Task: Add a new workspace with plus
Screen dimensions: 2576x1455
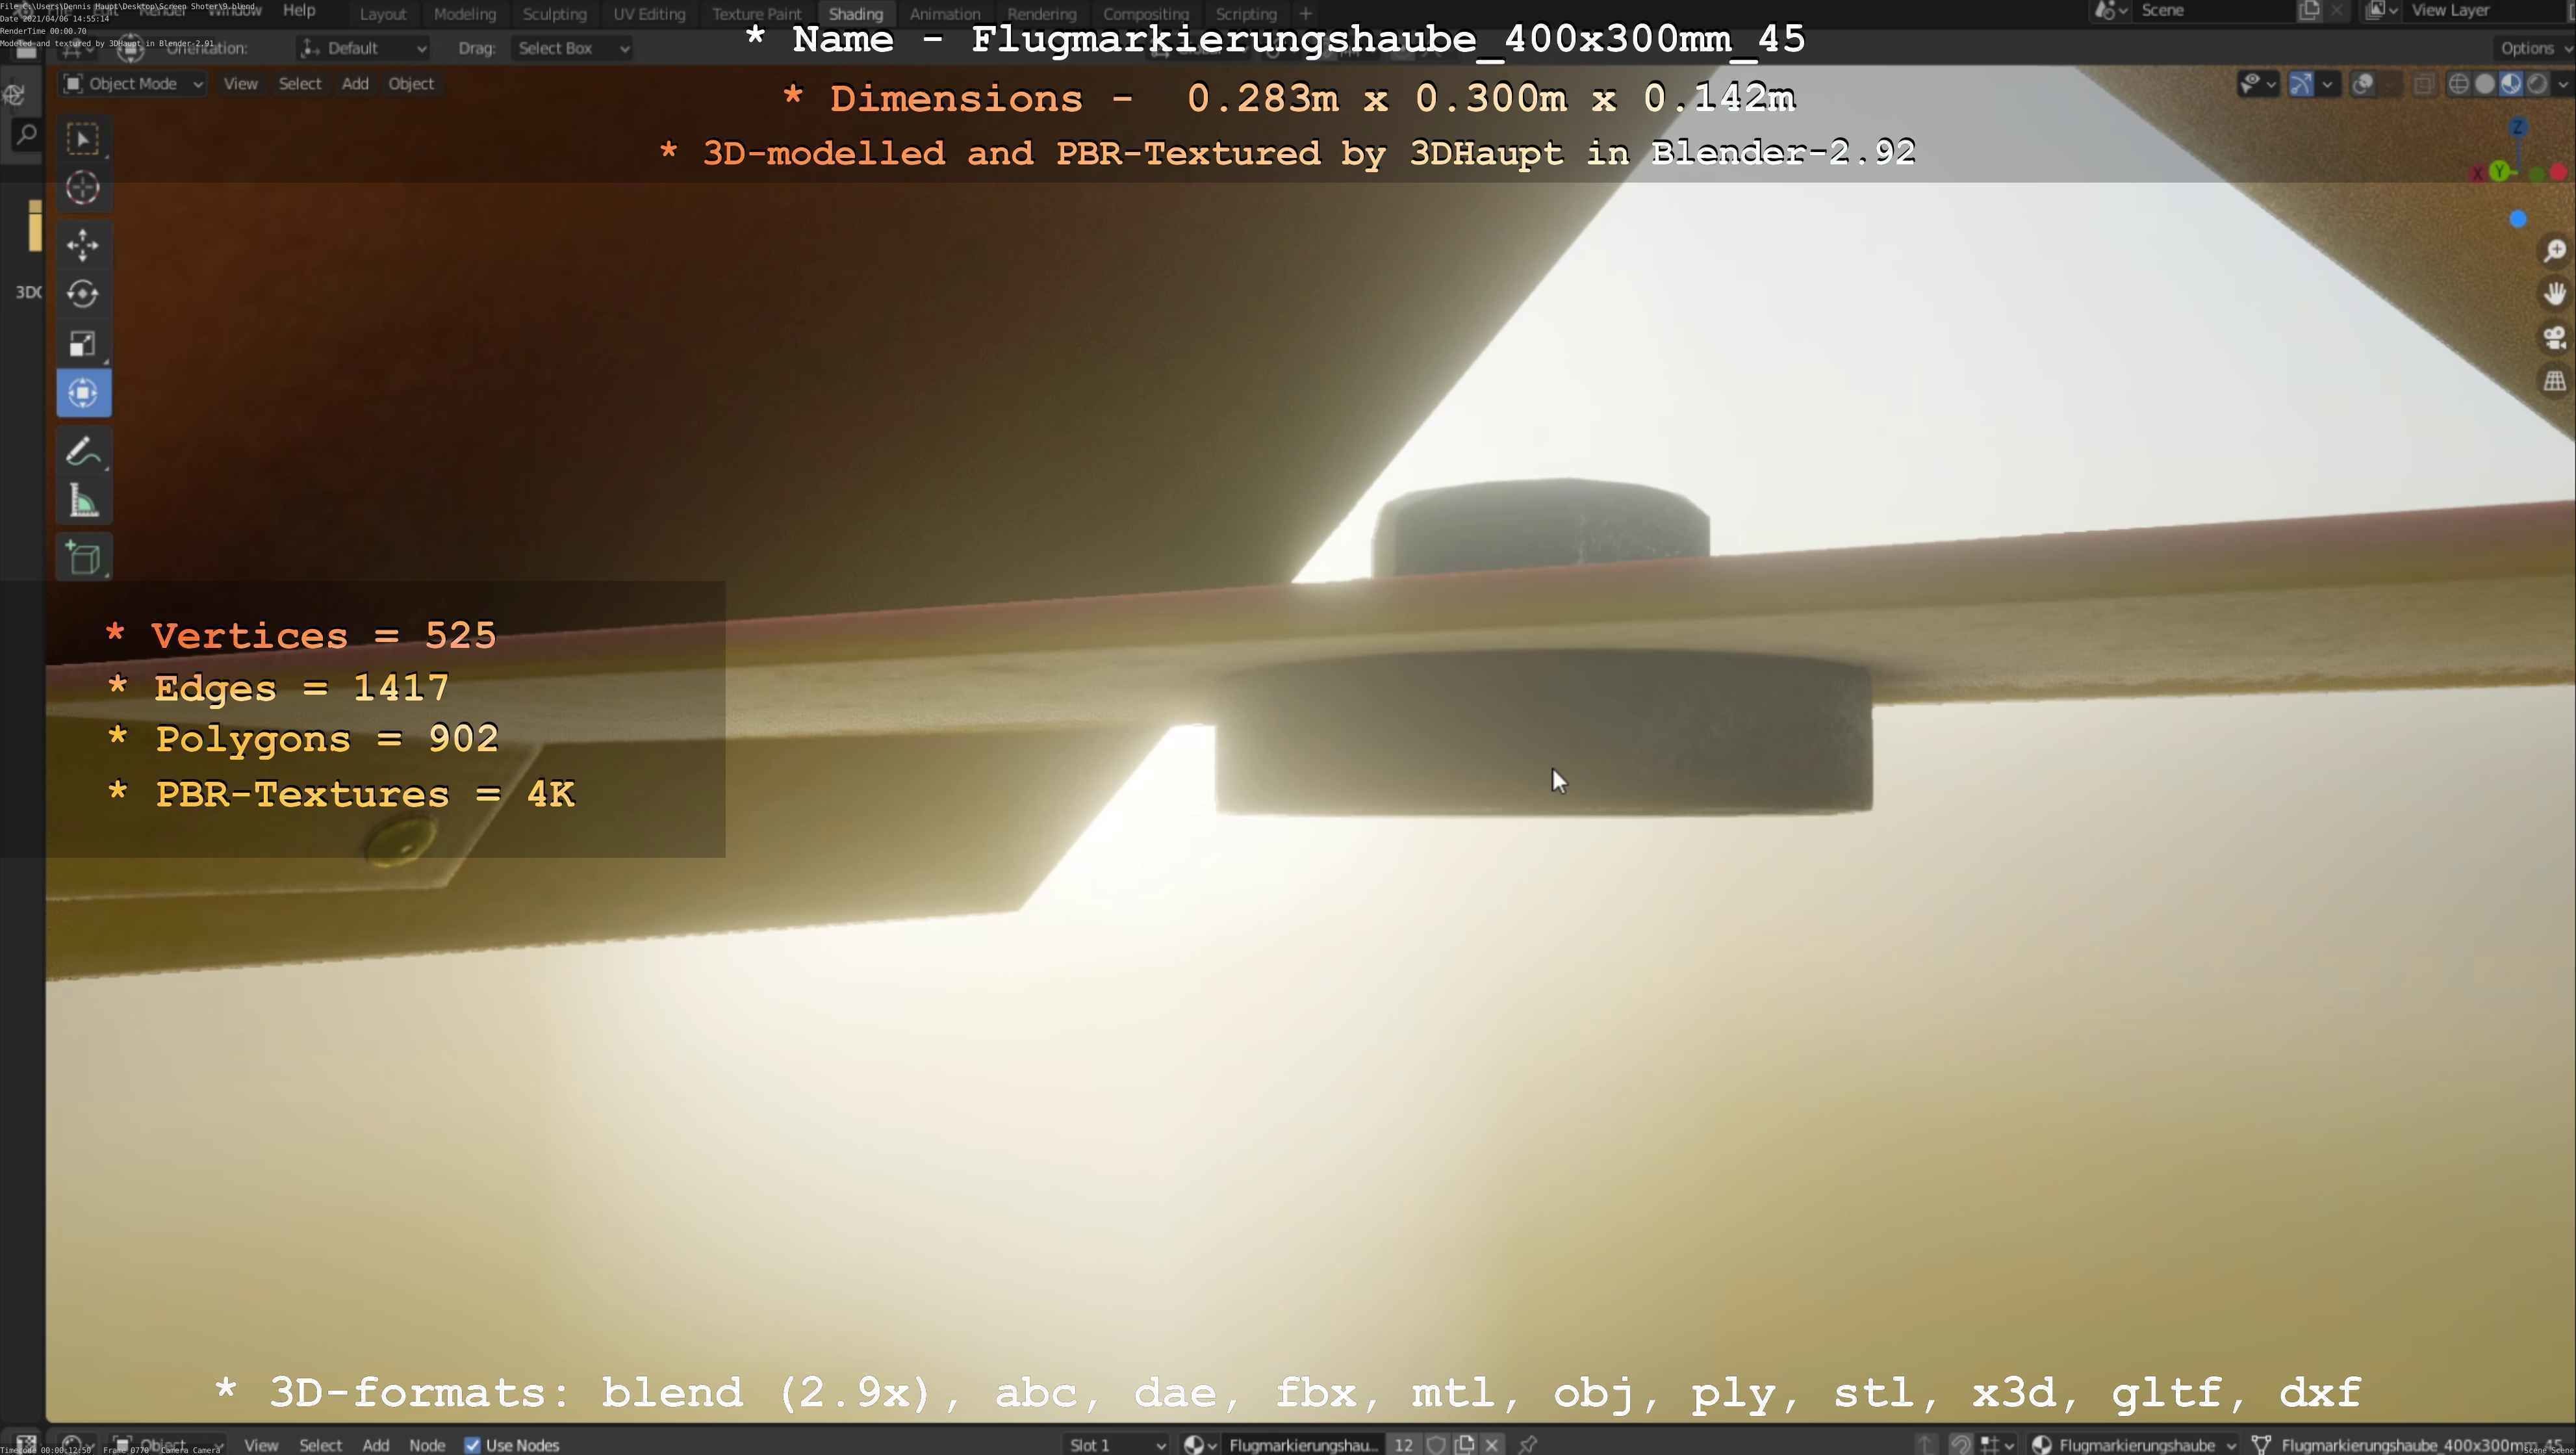Action: pyautogui.click(x=1305, y=14)
